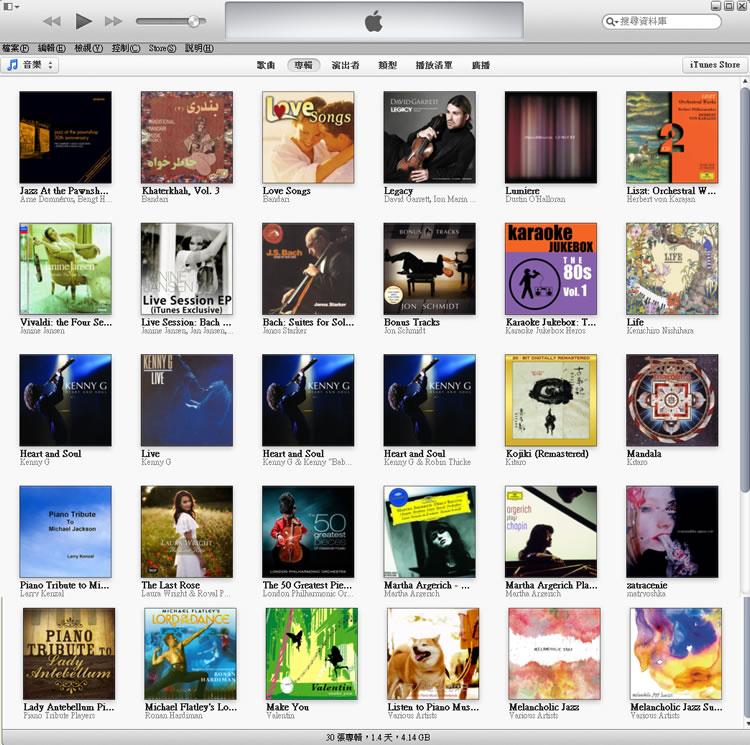
Task: Click the Previous track rewind button
Action: (x=52, y=22)
